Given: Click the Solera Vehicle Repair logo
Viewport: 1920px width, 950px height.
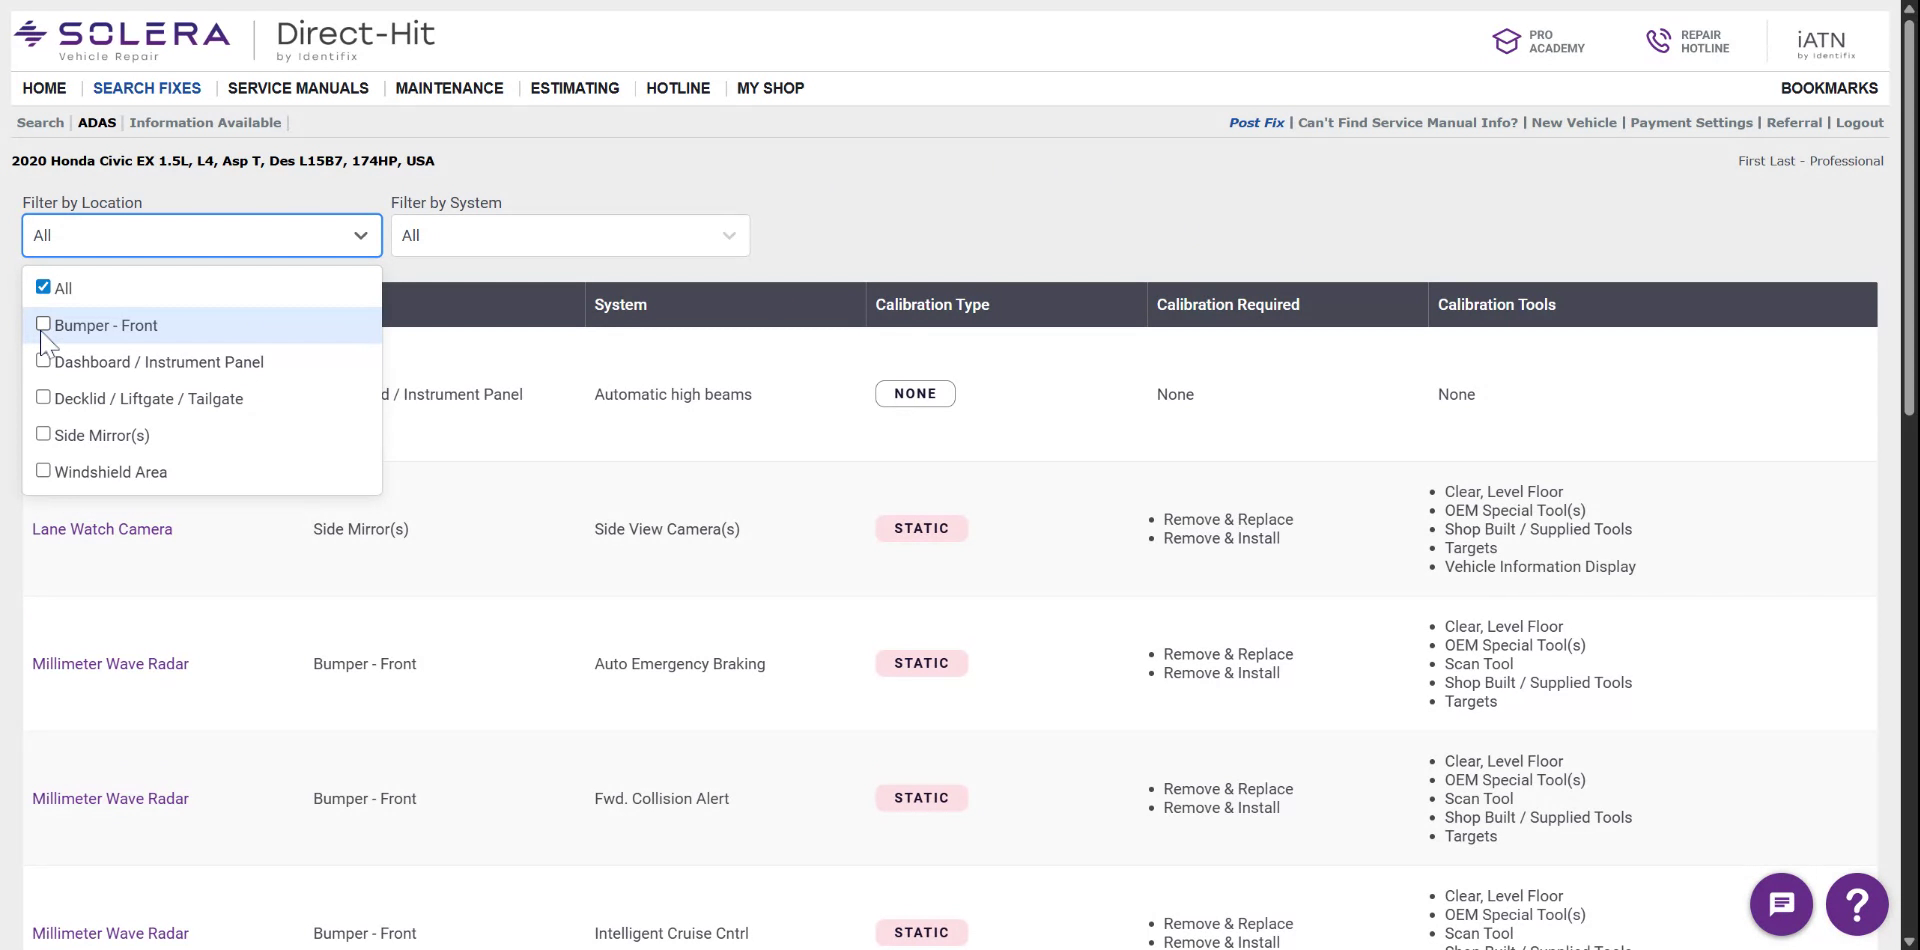Looking at the screenshot, I should [x=122, y=38].
